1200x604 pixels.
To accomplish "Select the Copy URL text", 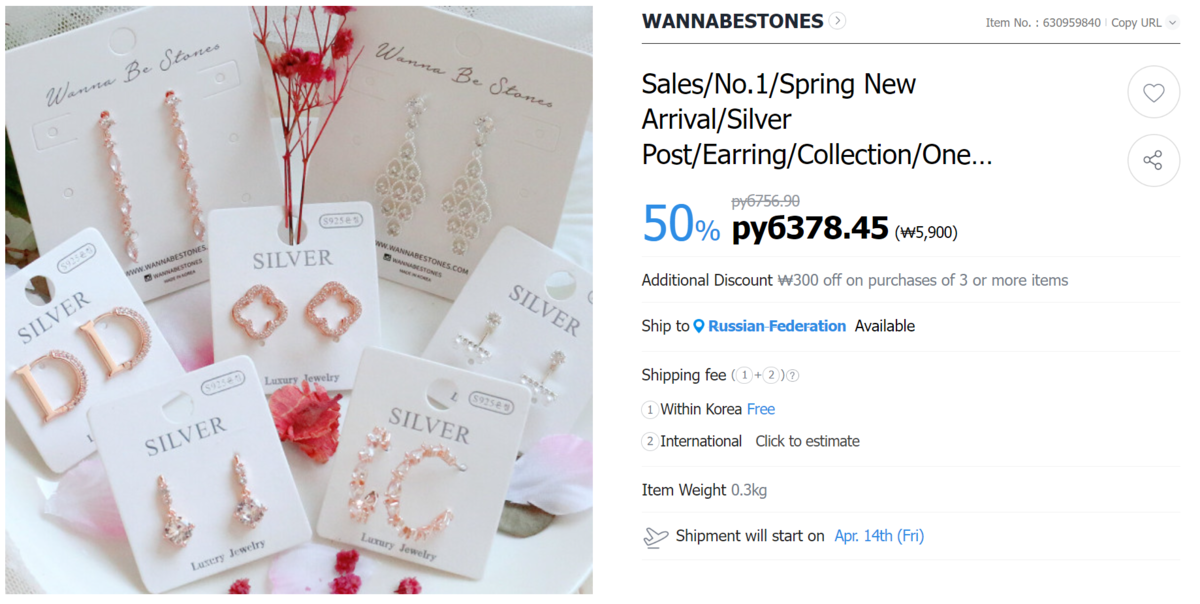I will [x=1136, y=23].
